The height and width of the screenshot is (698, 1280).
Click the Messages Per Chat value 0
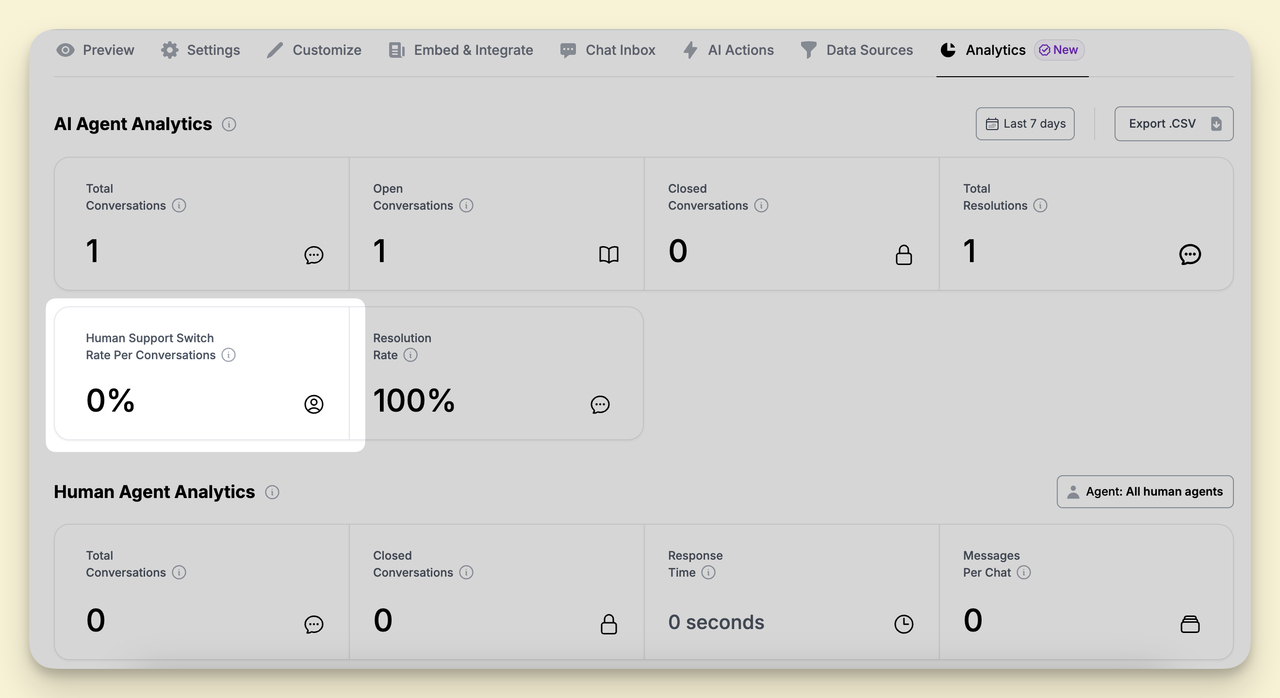pos(973,620)
